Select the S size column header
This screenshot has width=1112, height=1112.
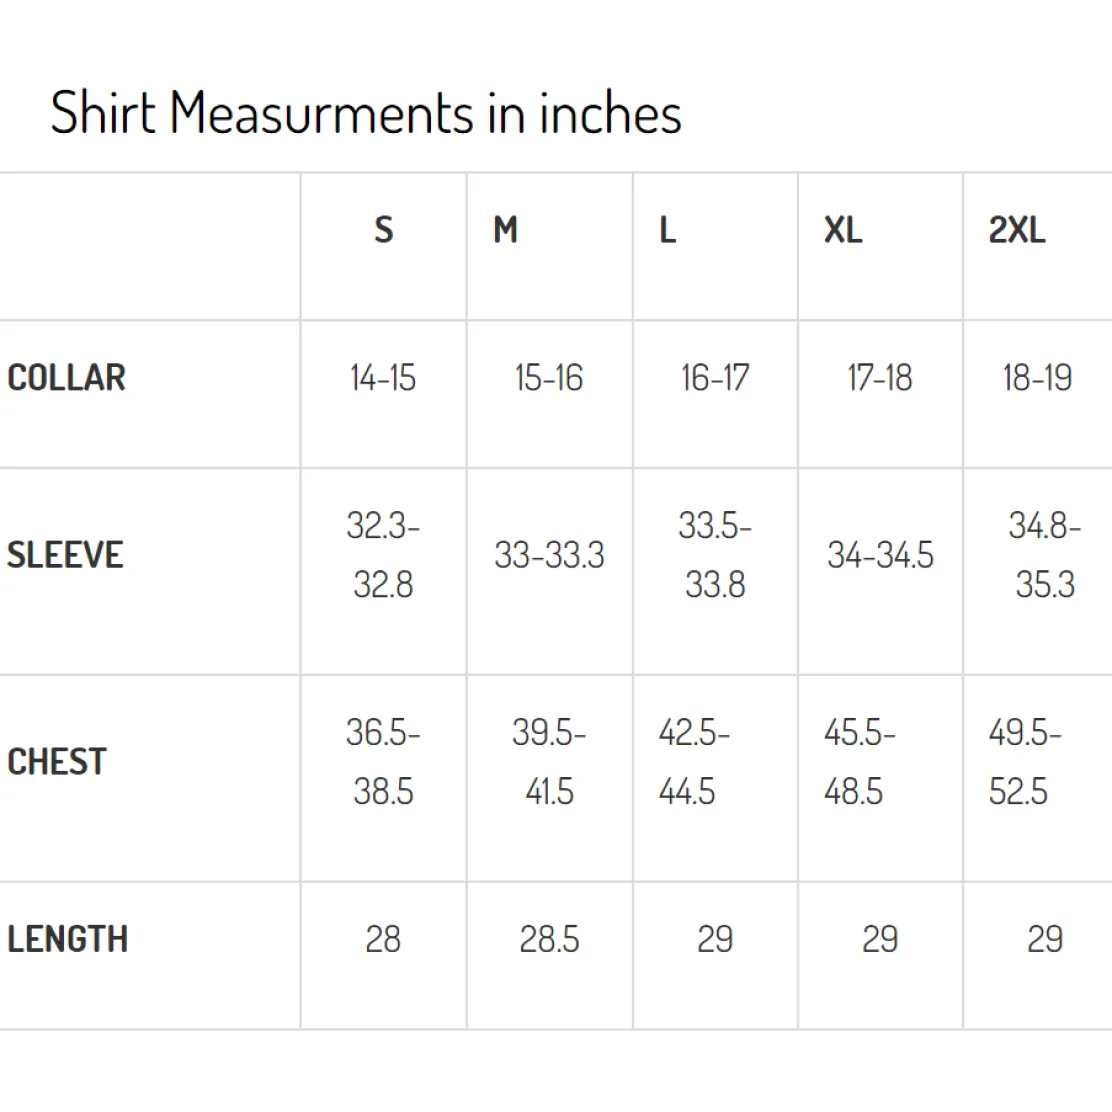[384, 230]
